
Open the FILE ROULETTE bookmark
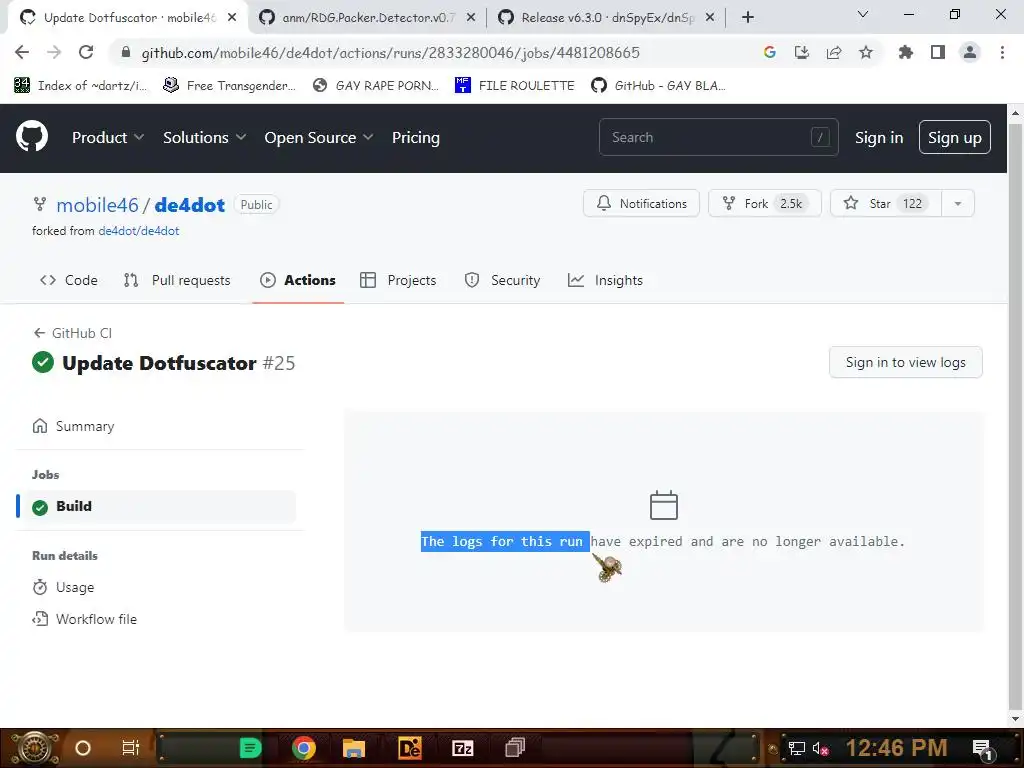pyautogui.click(x=515, y=86)
